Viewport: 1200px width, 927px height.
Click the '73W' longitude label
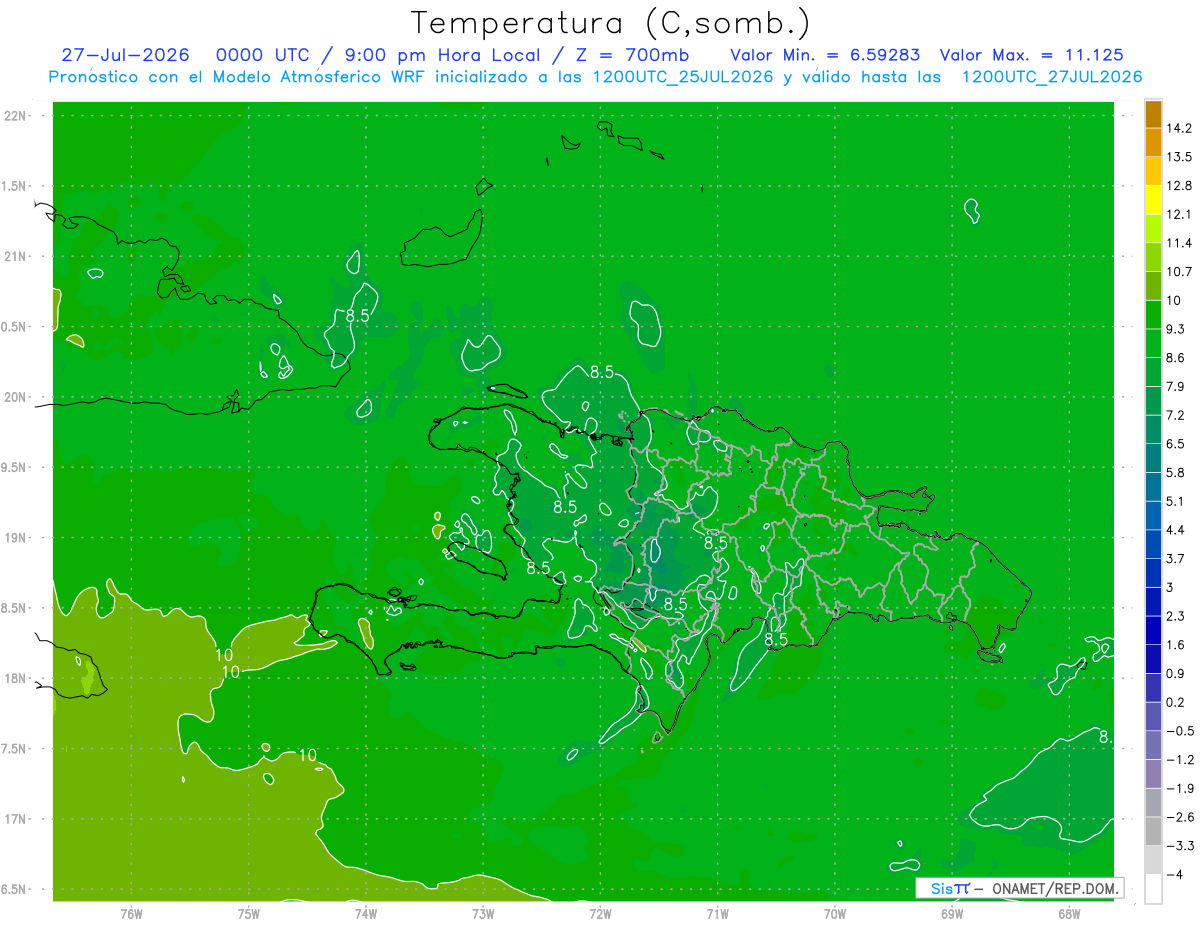coord(483,914)
